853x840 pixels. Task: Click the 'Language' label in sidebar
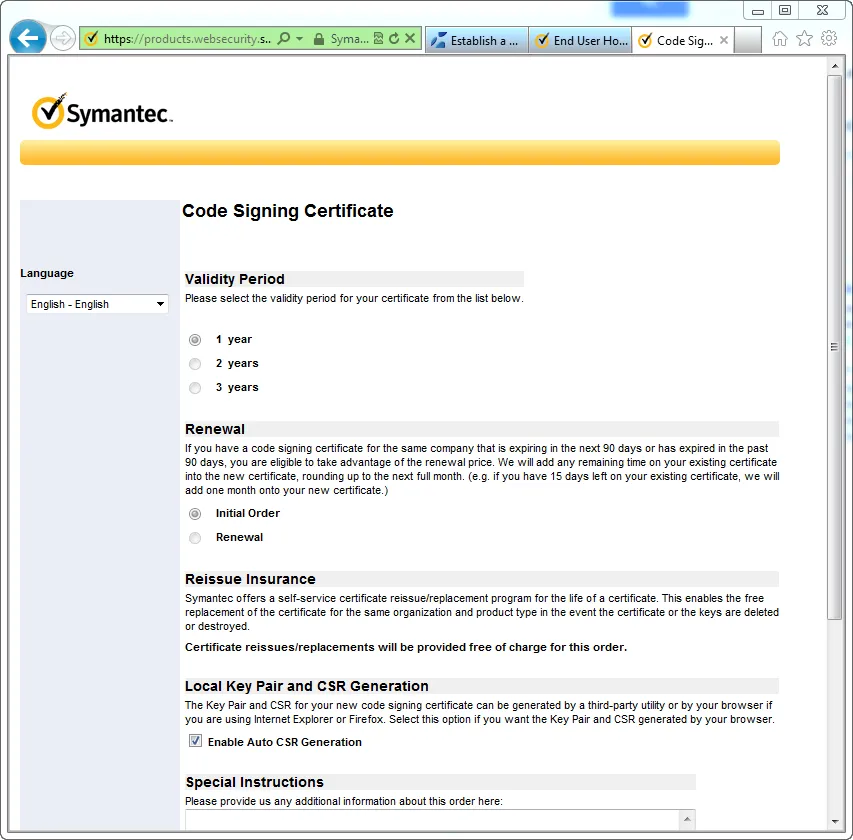(x=47, y=273)
